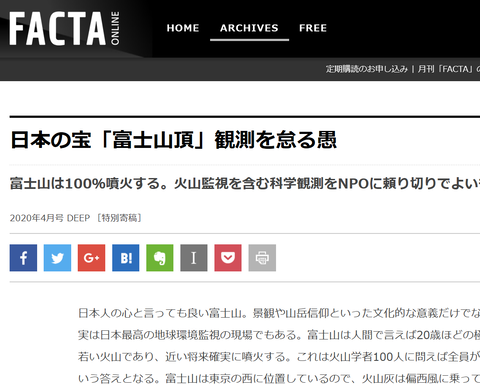Click paragraph line starting 実は日本最高の地球環境監視
The height and width of the screenshot is (384, 480).
pyautogui.click(x=279, y=335)
